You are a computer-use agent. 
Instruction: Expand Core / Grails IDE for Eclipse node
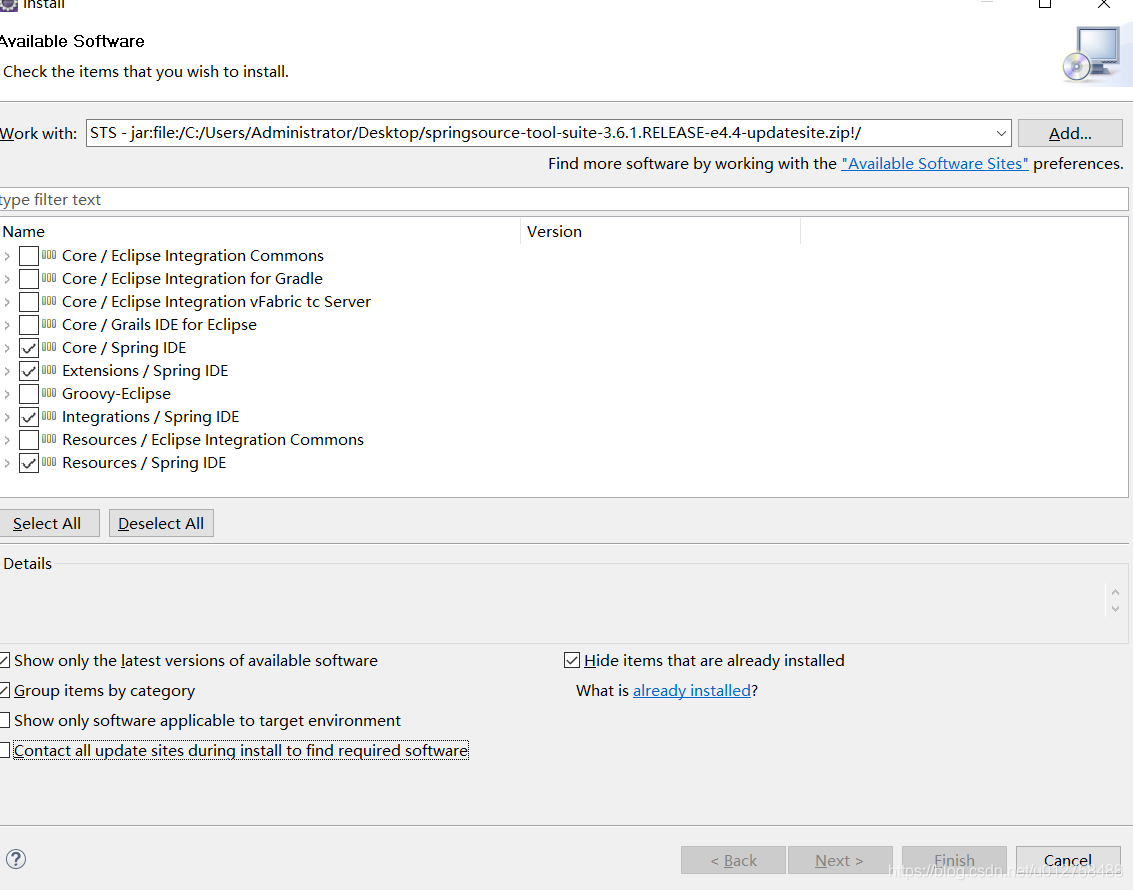[x=7, y=325]
